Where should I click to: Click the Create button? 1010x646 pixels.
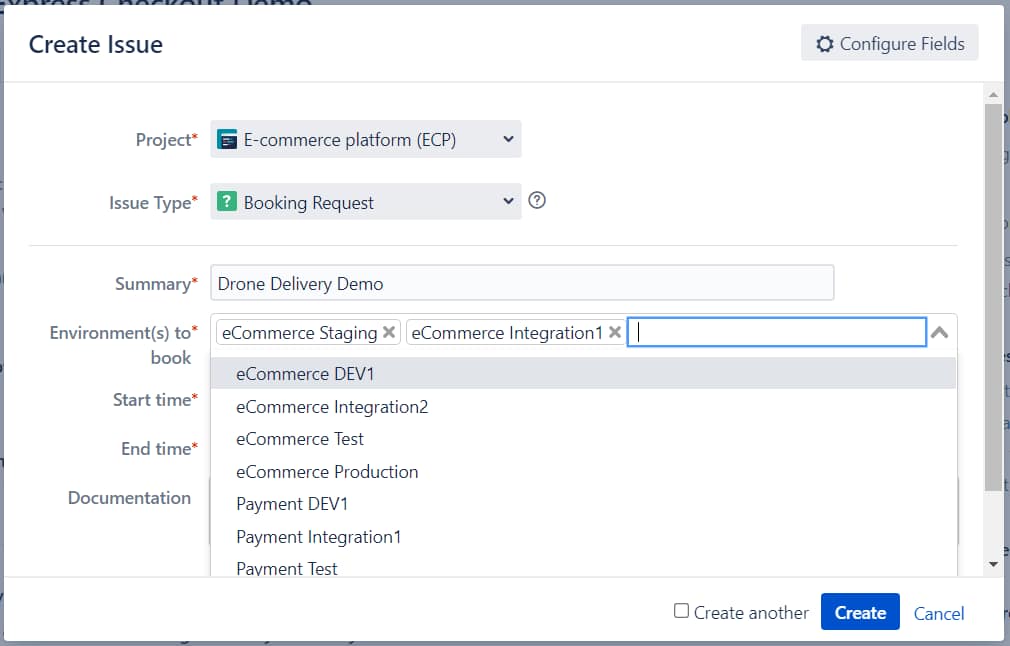point(860,612)
